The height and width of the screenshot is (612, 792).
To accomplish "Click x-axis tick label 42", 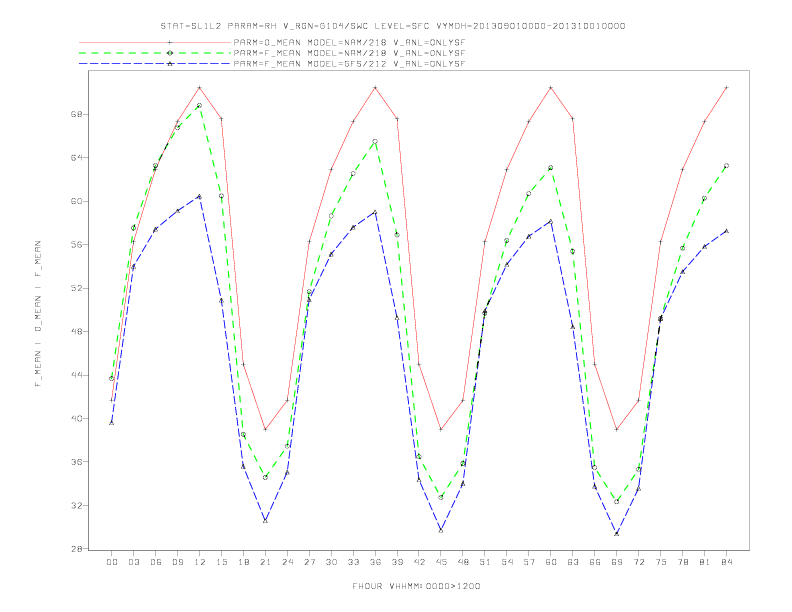I will point(419,562).
